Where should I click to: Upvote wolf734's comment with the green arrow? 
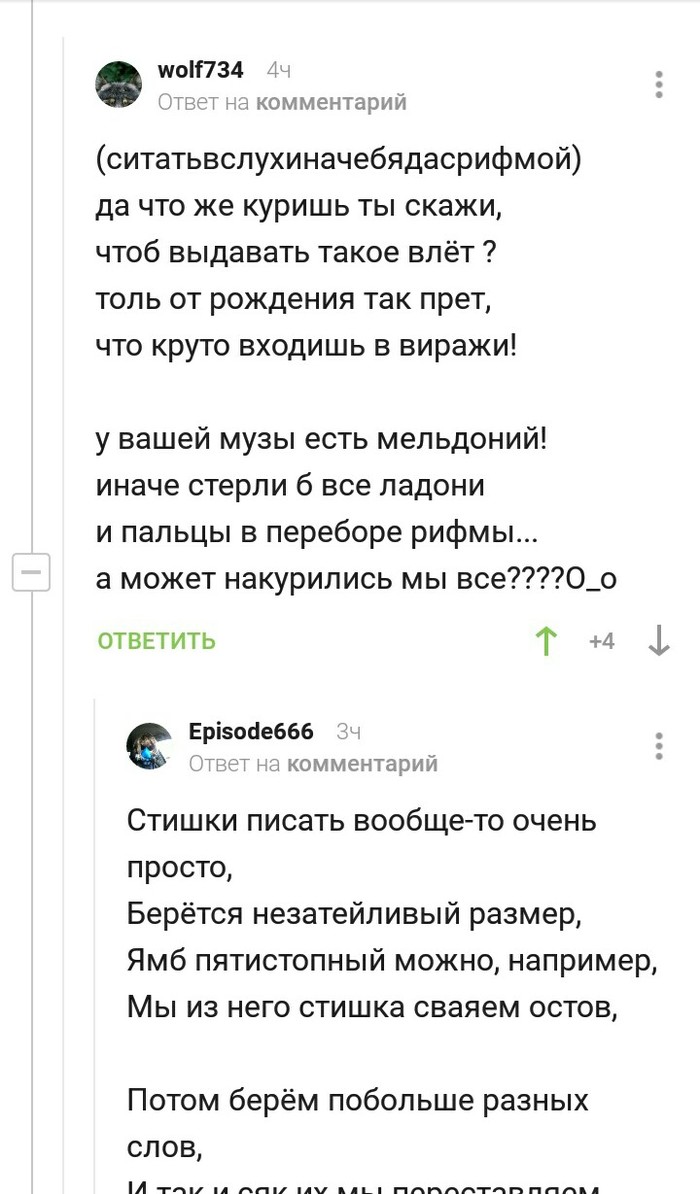coord(546,641)
